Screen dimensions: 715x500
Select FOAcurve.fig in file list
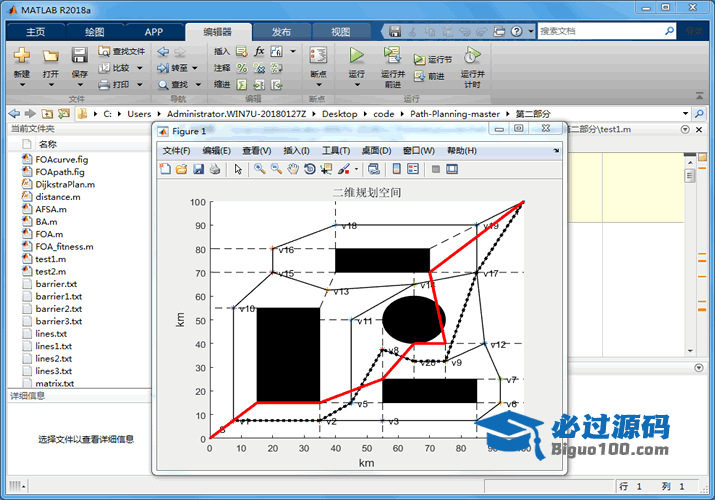pos(62,160)
